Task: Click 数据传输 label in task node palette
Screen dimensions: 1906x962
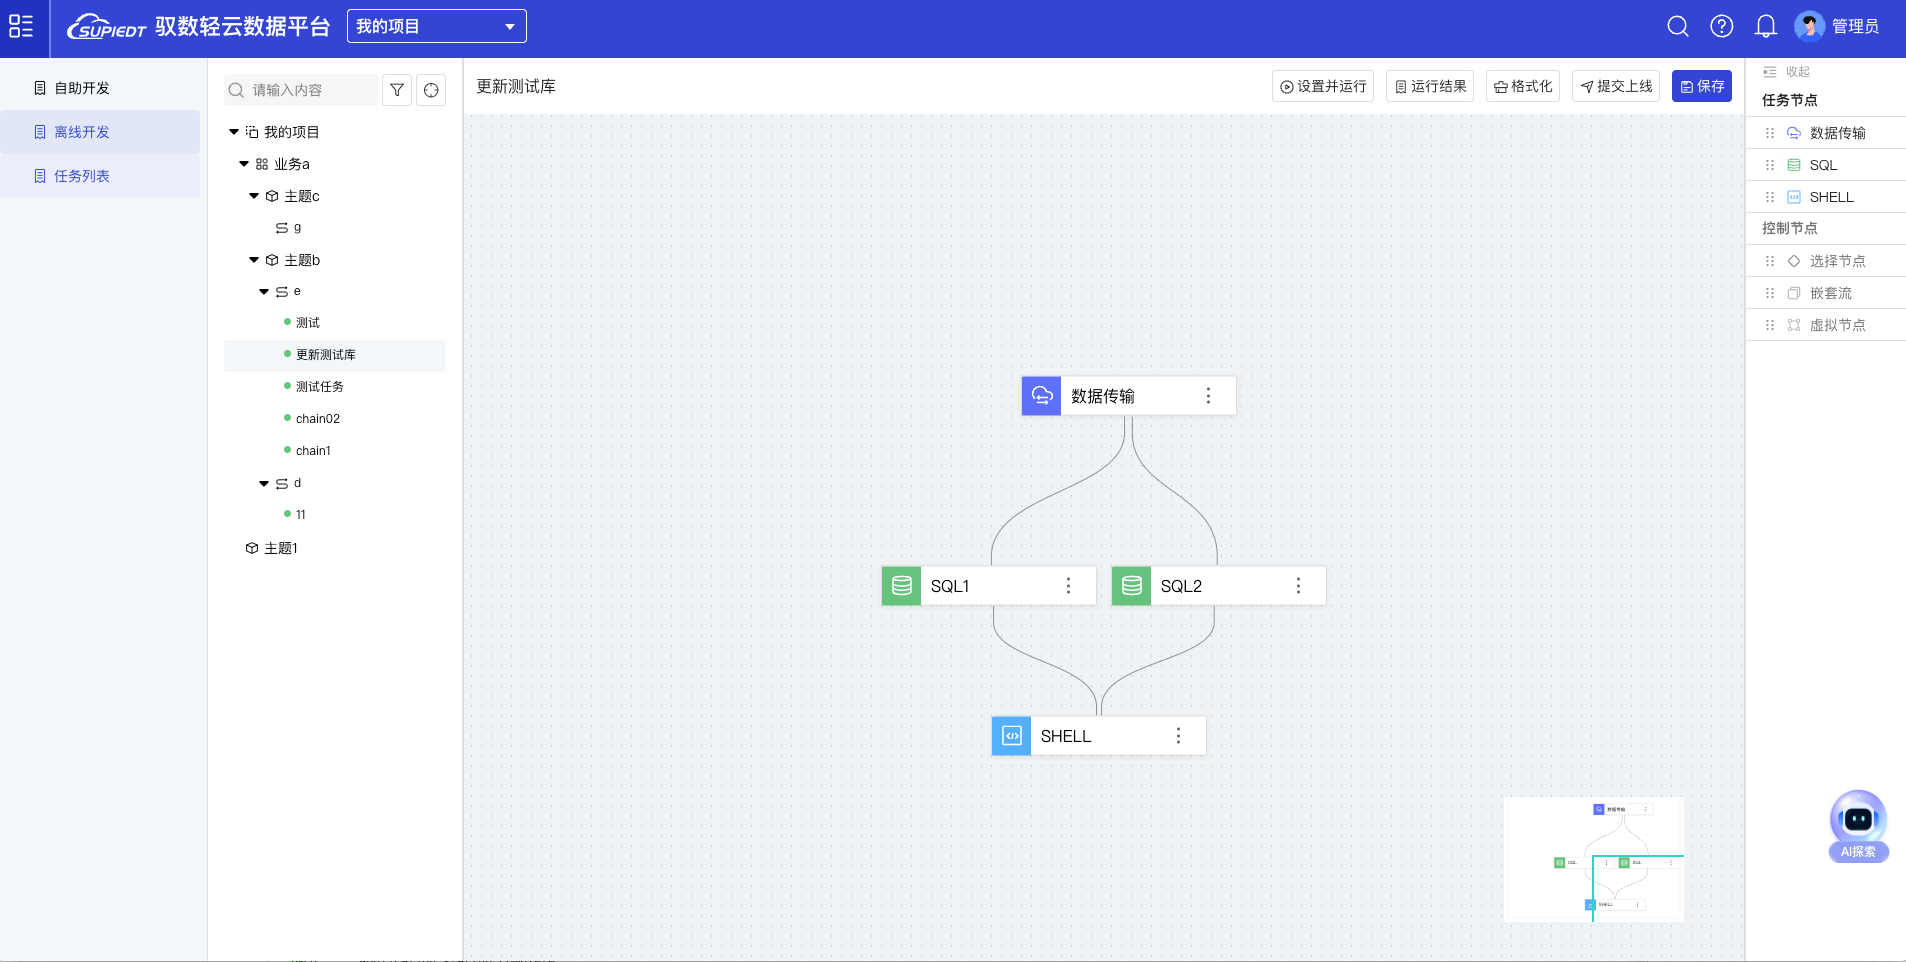Action: (1838, 133)
